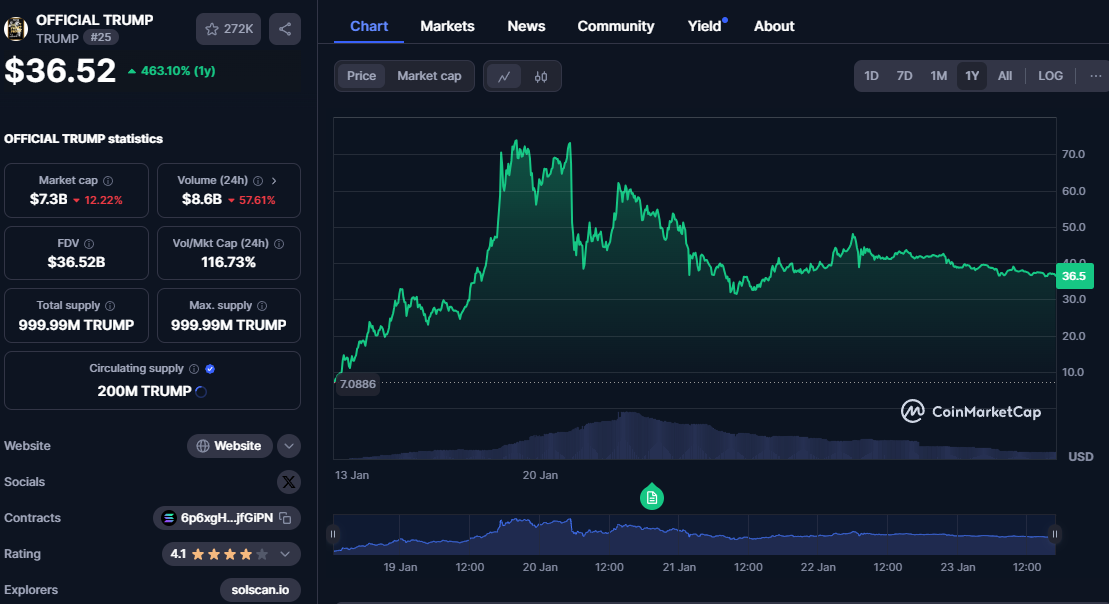Click the green document event marker

(x=652, y=497)
